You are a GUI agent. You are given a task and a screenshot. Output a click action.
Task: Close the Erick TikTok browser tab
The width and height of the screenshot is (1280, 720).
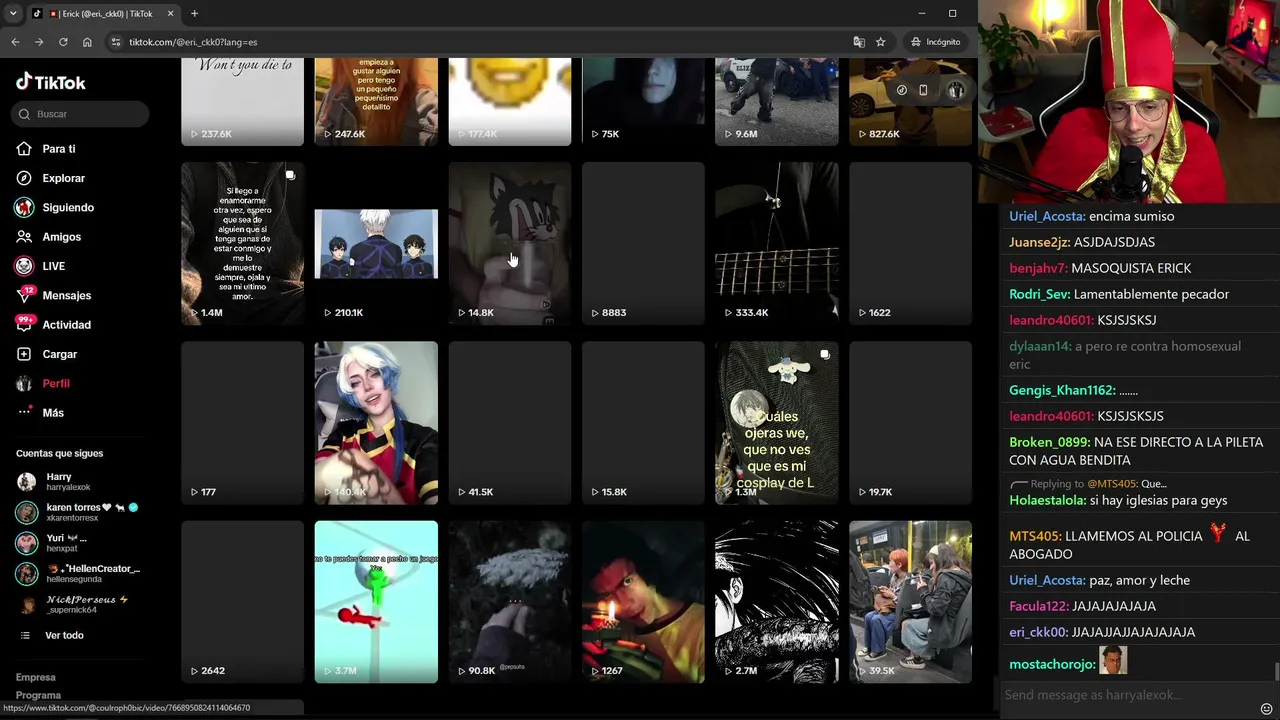(170, 14)
